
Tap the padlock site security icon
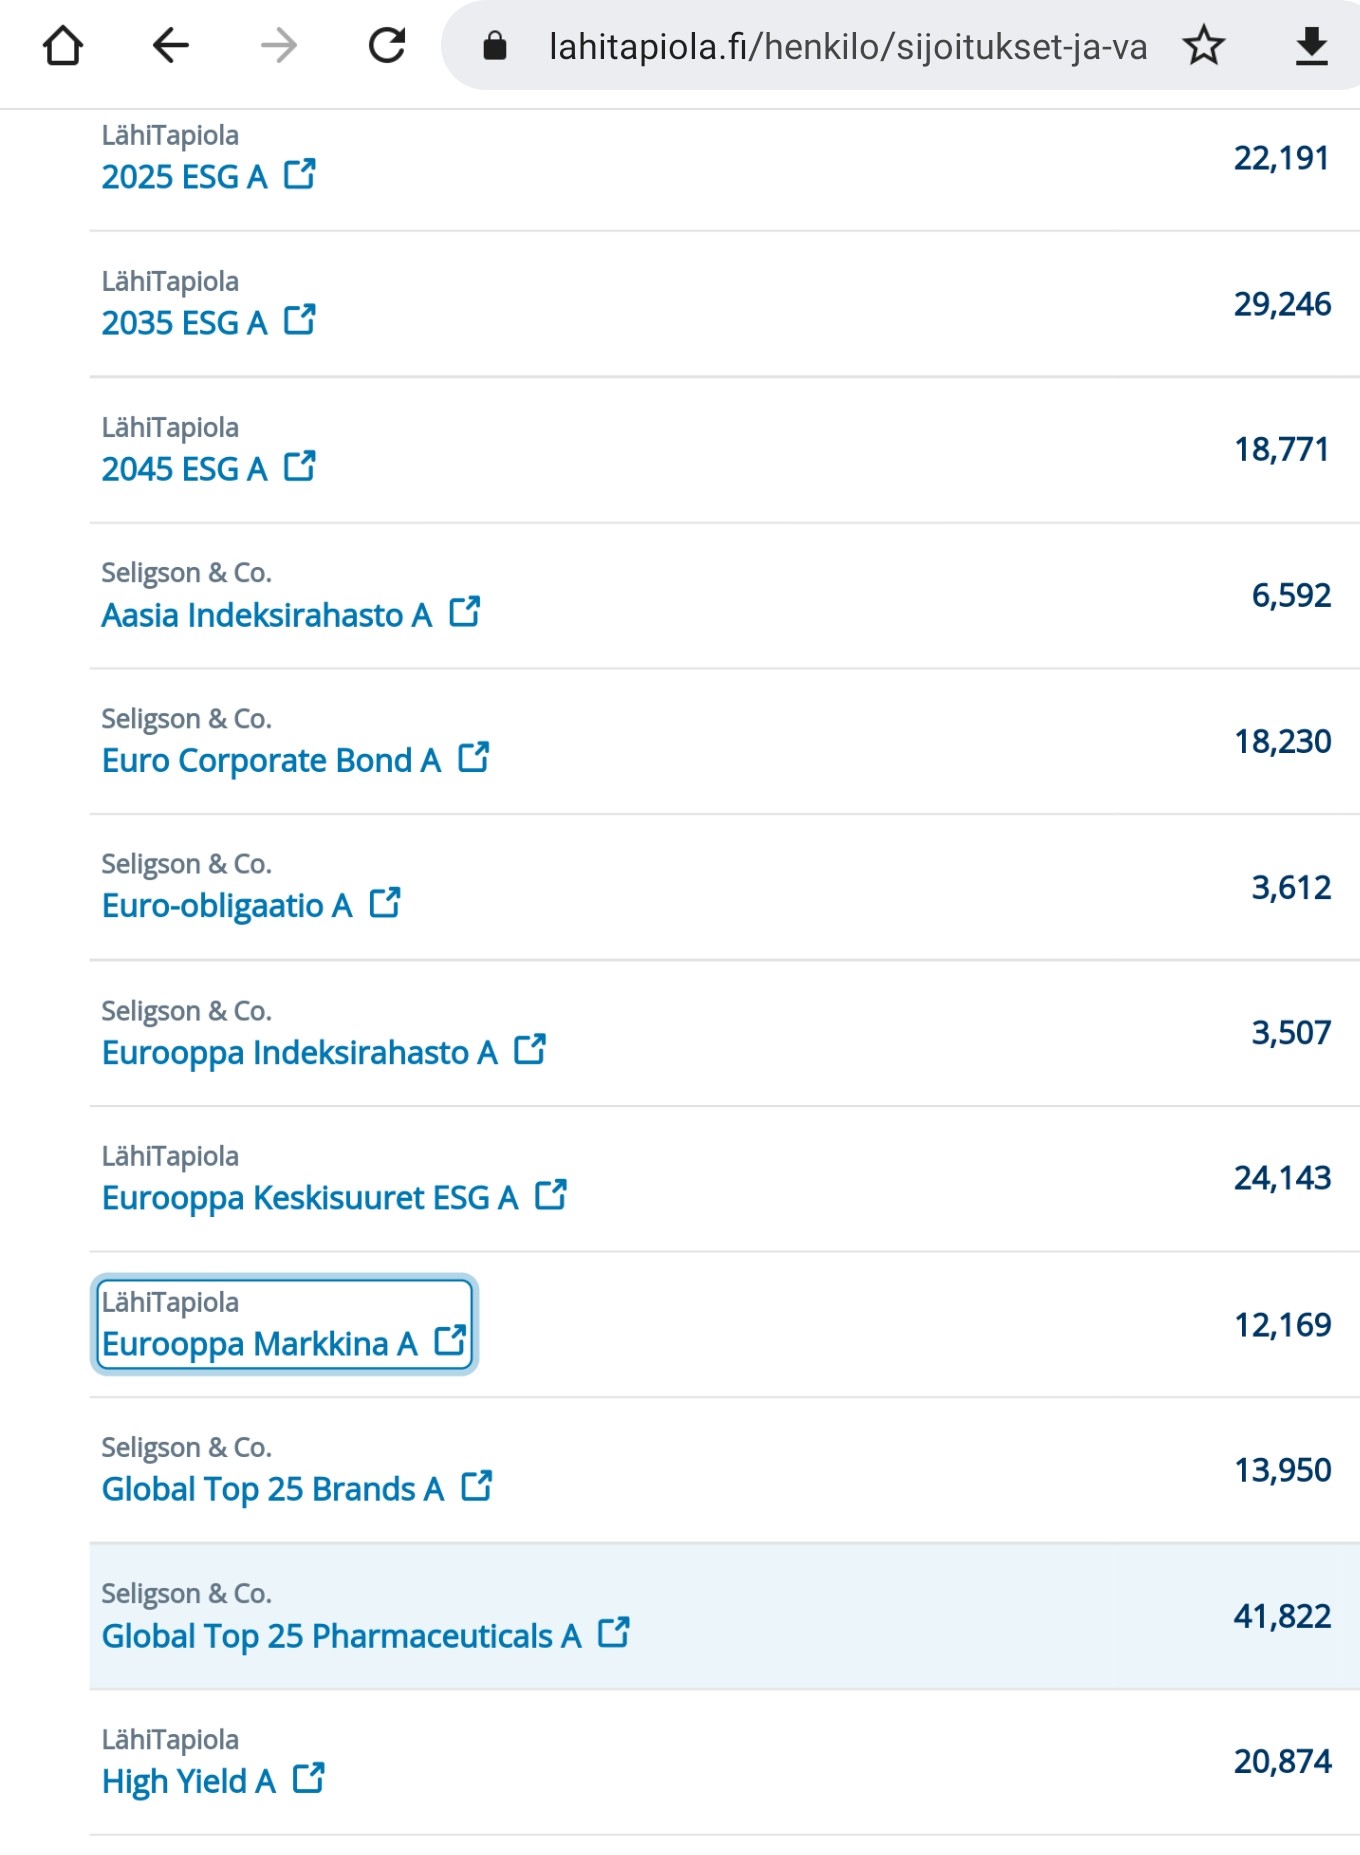(x=495, y=46)
